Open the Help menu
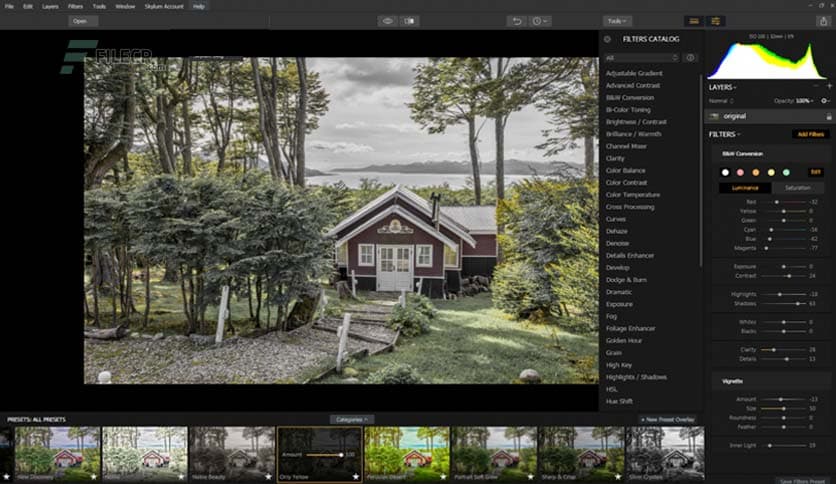The height and width of the screenshot is (484, 836). [199, 6]
